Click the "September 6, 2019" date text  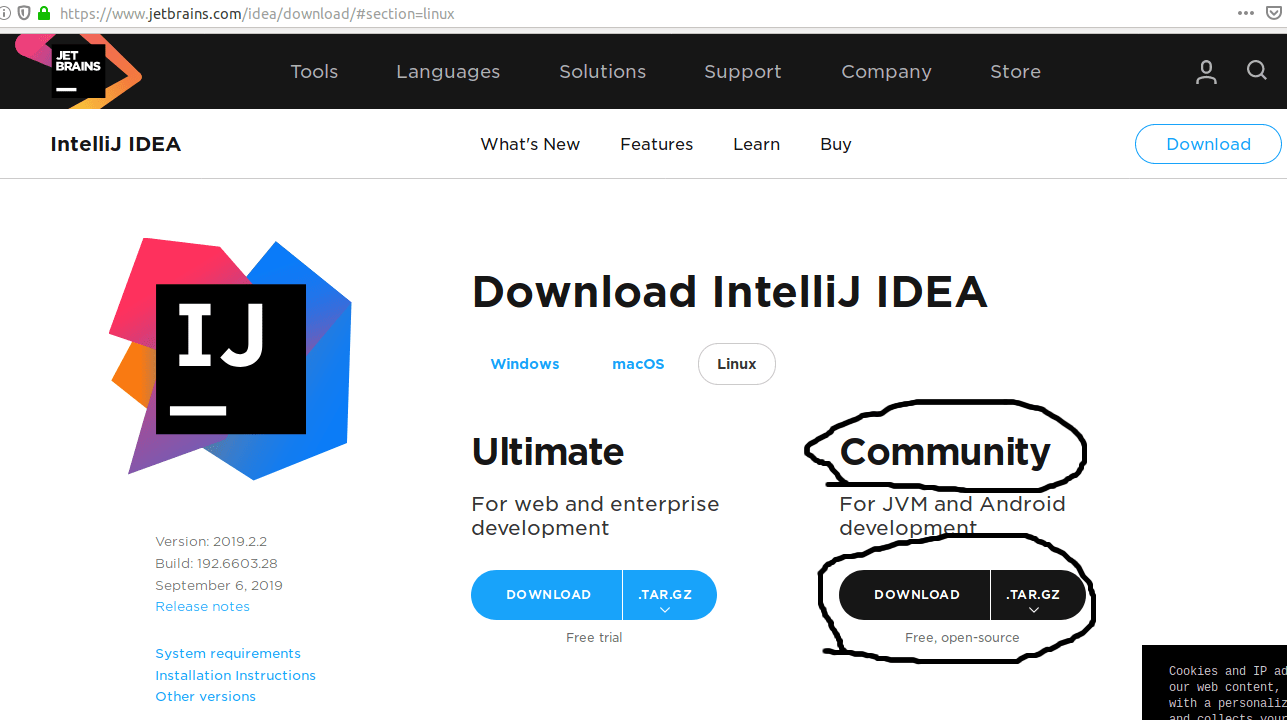click(219, 586)
